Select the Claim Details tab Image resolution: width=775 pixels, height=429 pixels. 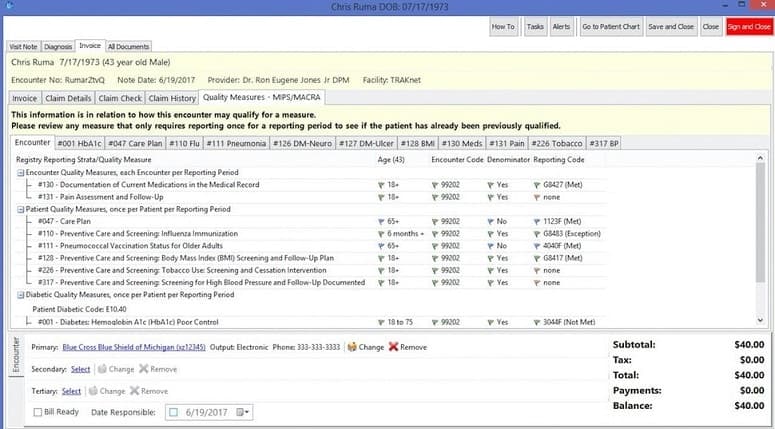point(68,98)
